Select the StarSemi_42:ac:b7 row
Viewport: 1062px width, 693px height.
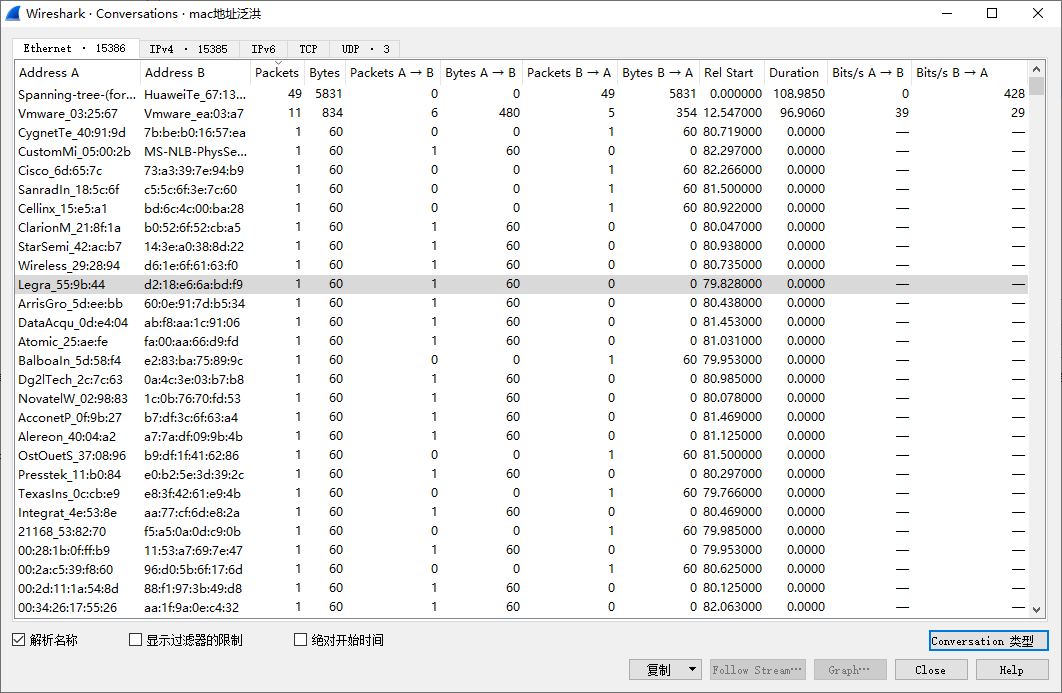521,246
